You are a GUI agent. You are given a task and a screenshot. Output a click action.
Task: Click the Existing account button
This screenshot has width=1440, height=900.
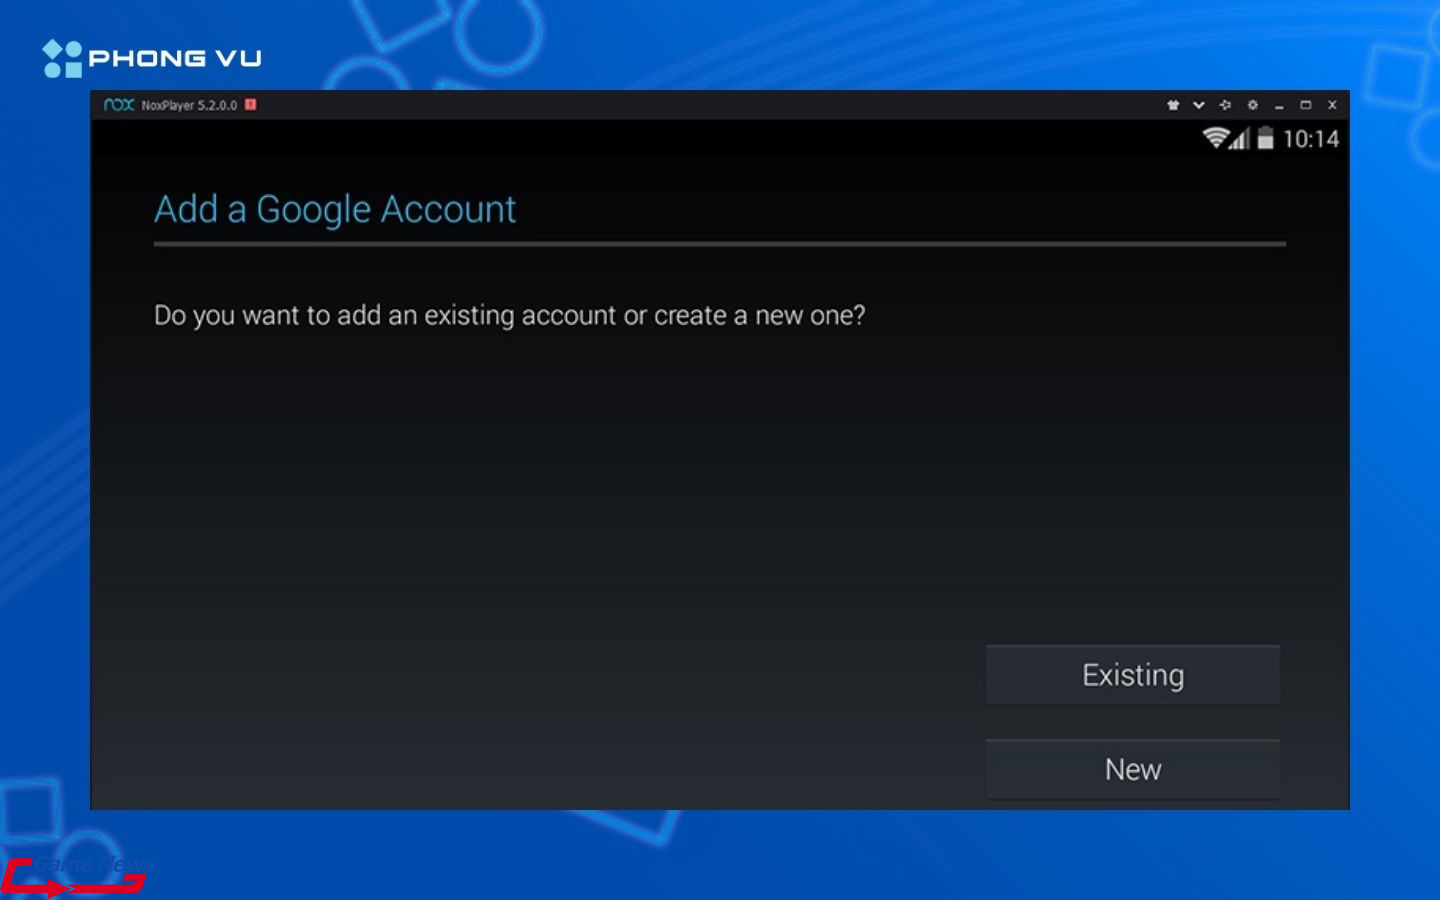(1132, 675)
